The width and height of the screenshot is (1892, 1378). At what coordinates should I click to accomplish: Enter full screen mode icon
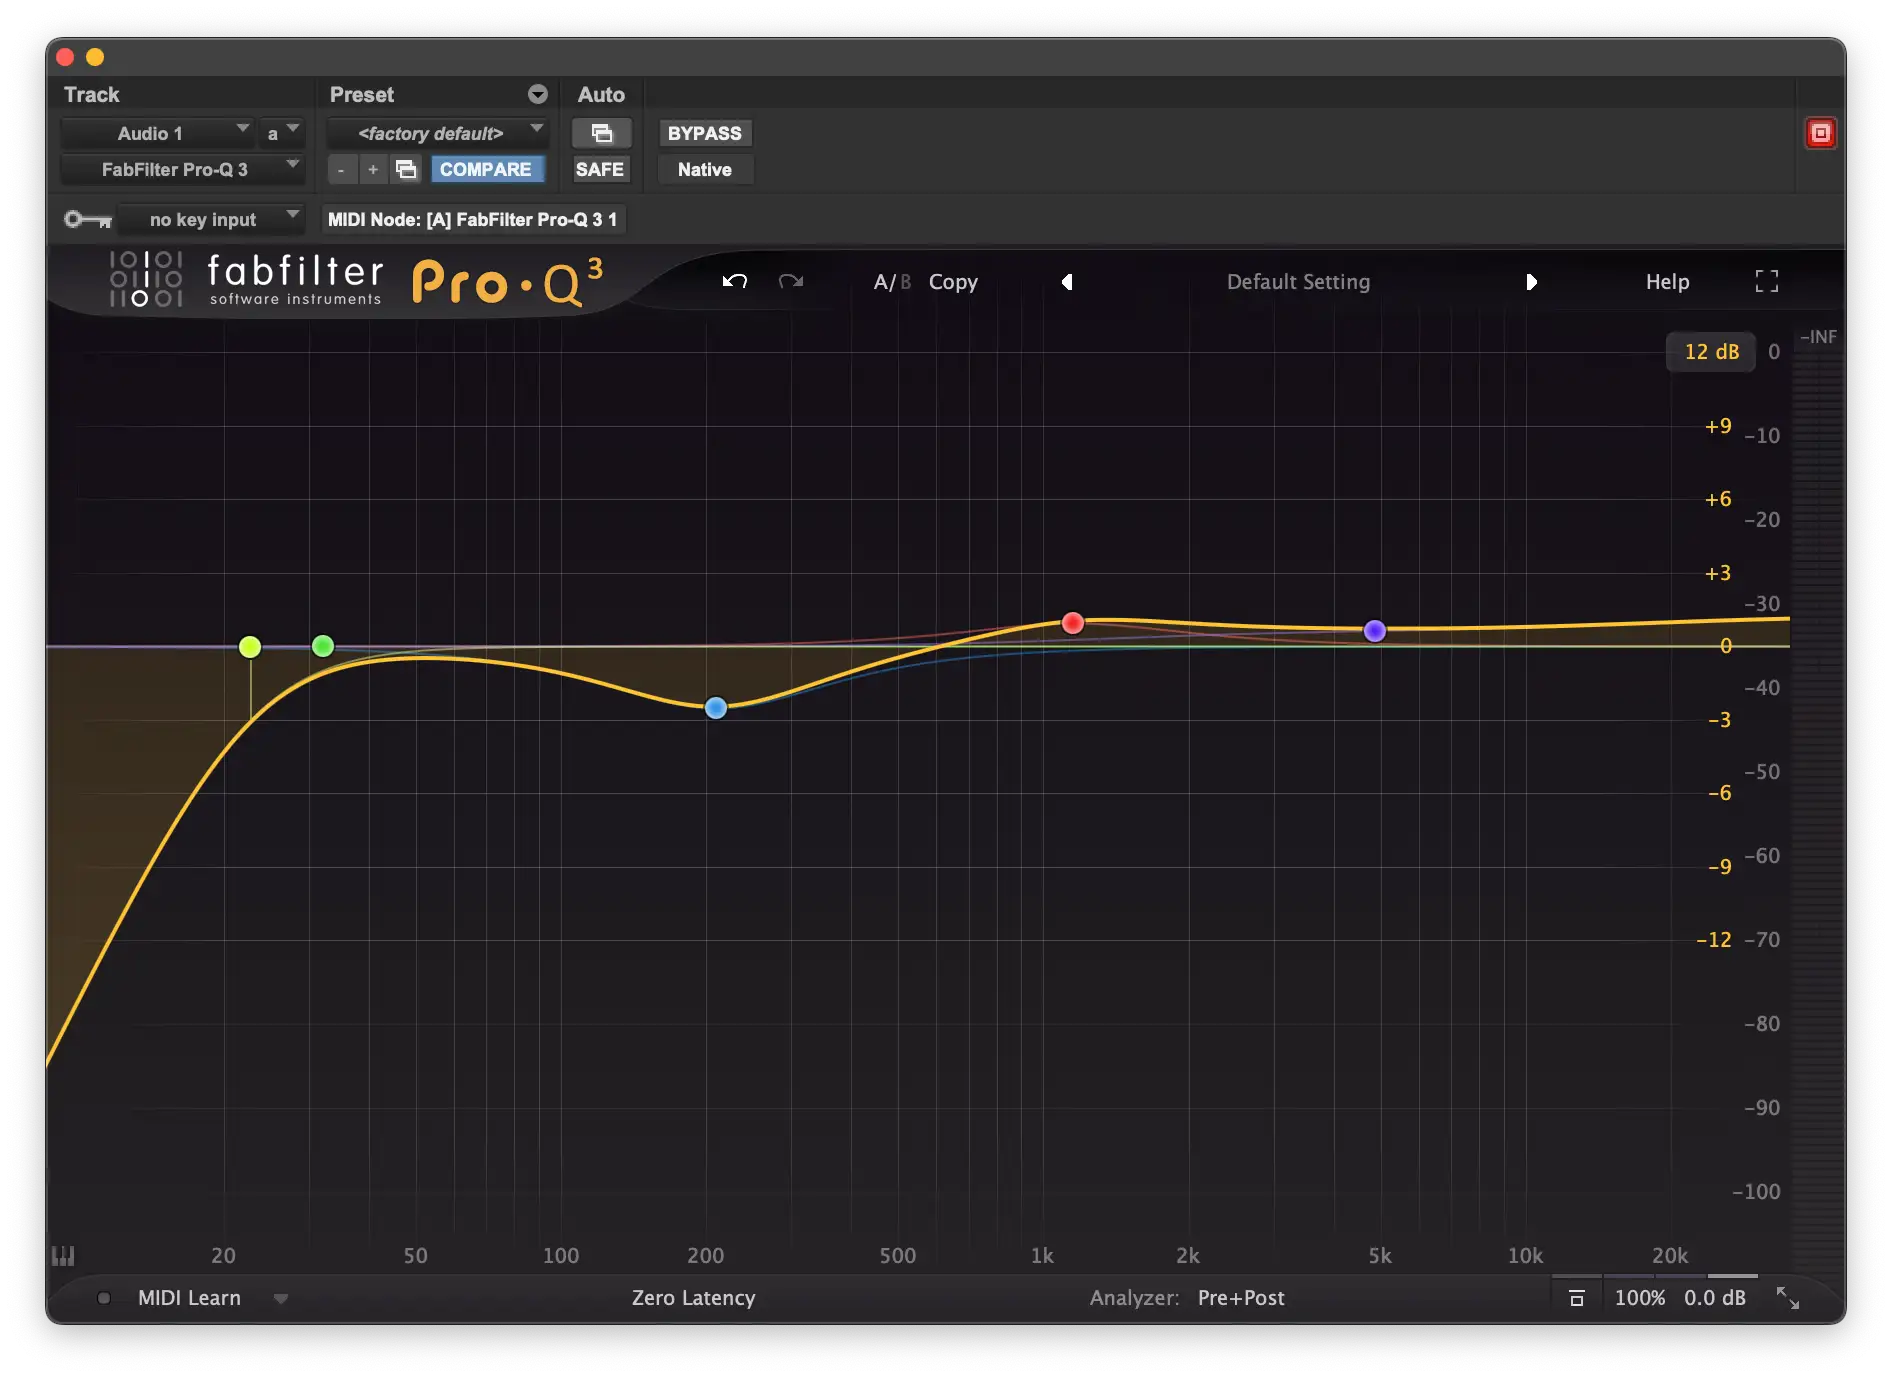[x=1766, y=282]
